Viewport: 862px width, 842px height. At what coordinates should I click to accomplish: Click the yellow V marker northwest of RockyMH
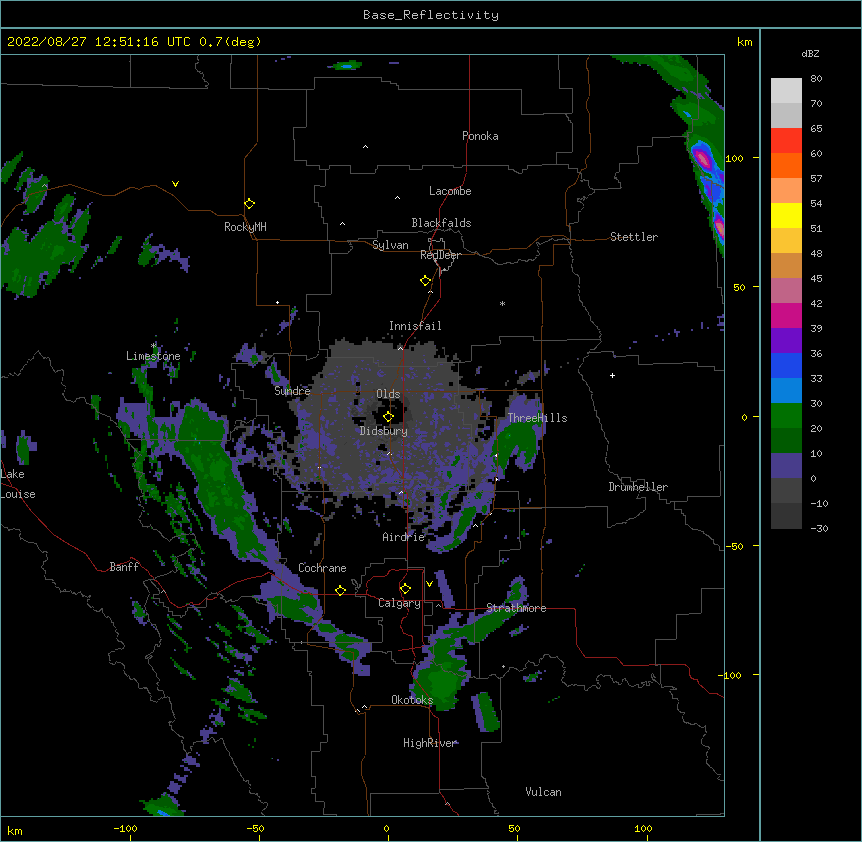click(175, 184)
